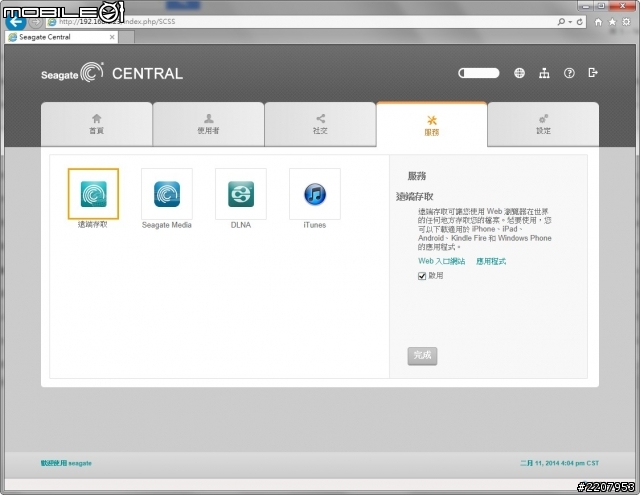Image resolution: width=641 pixels, height=495 pixels.
Task: Click the 完成 done button
Action: (x=422, y=356)
